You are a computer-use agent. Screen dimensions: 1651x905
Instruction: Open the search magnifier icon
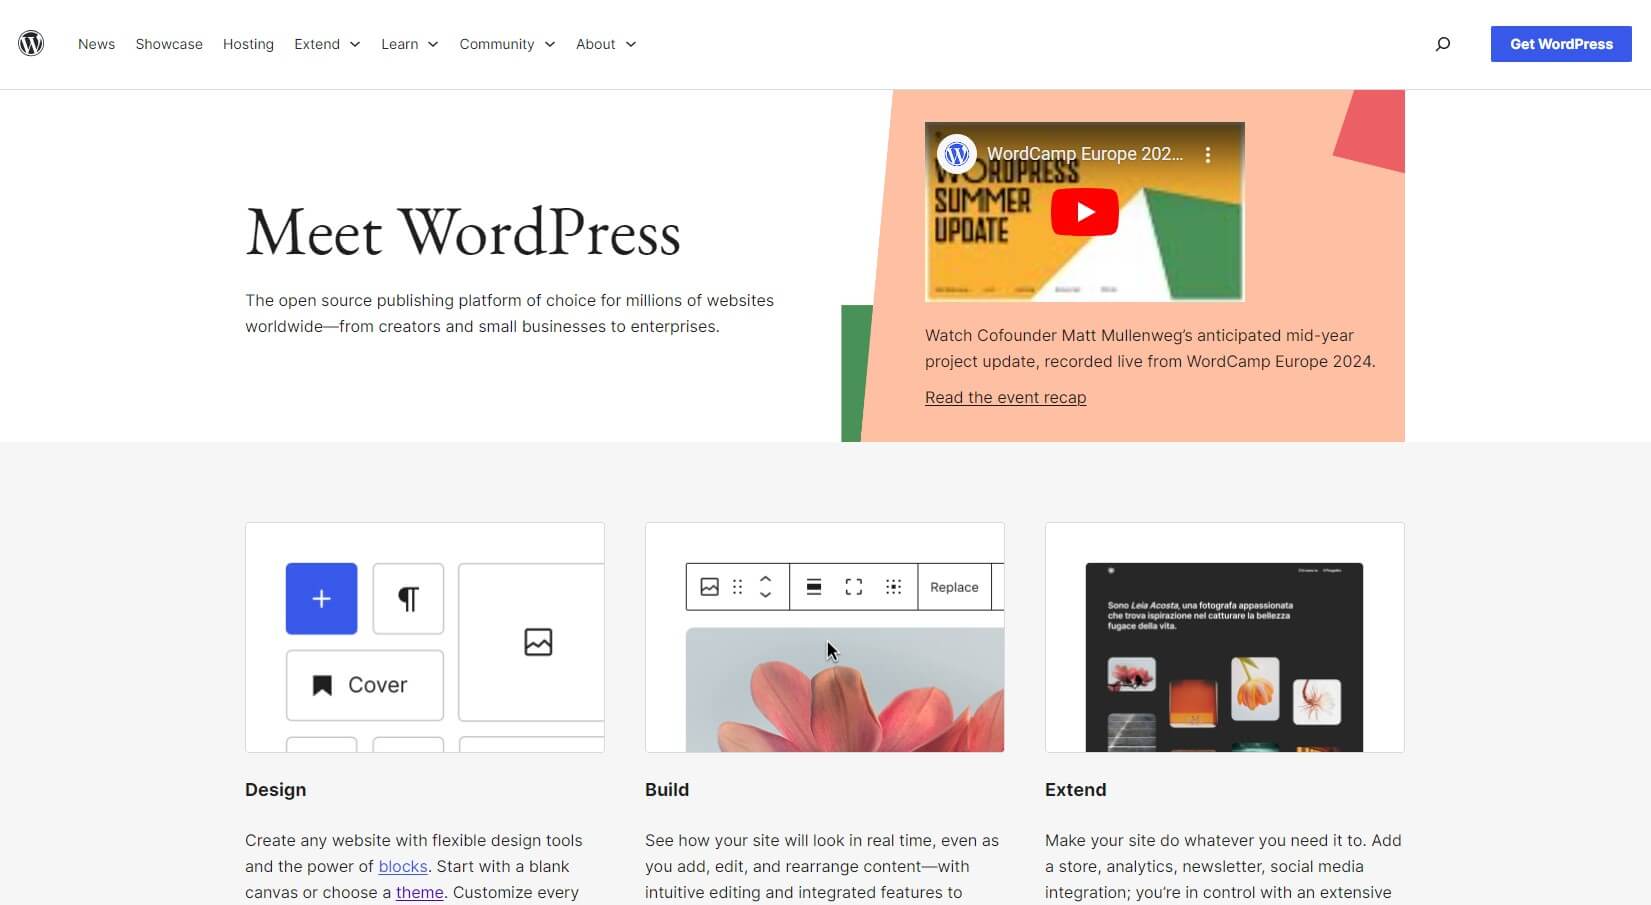[x=1442, y=44]
